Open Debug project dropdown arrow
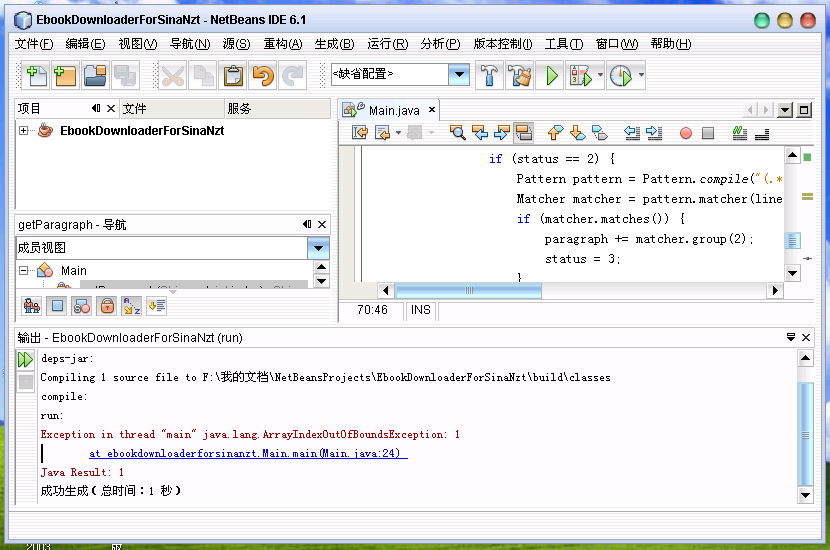The image size is (830, 550). coord(600,75)
